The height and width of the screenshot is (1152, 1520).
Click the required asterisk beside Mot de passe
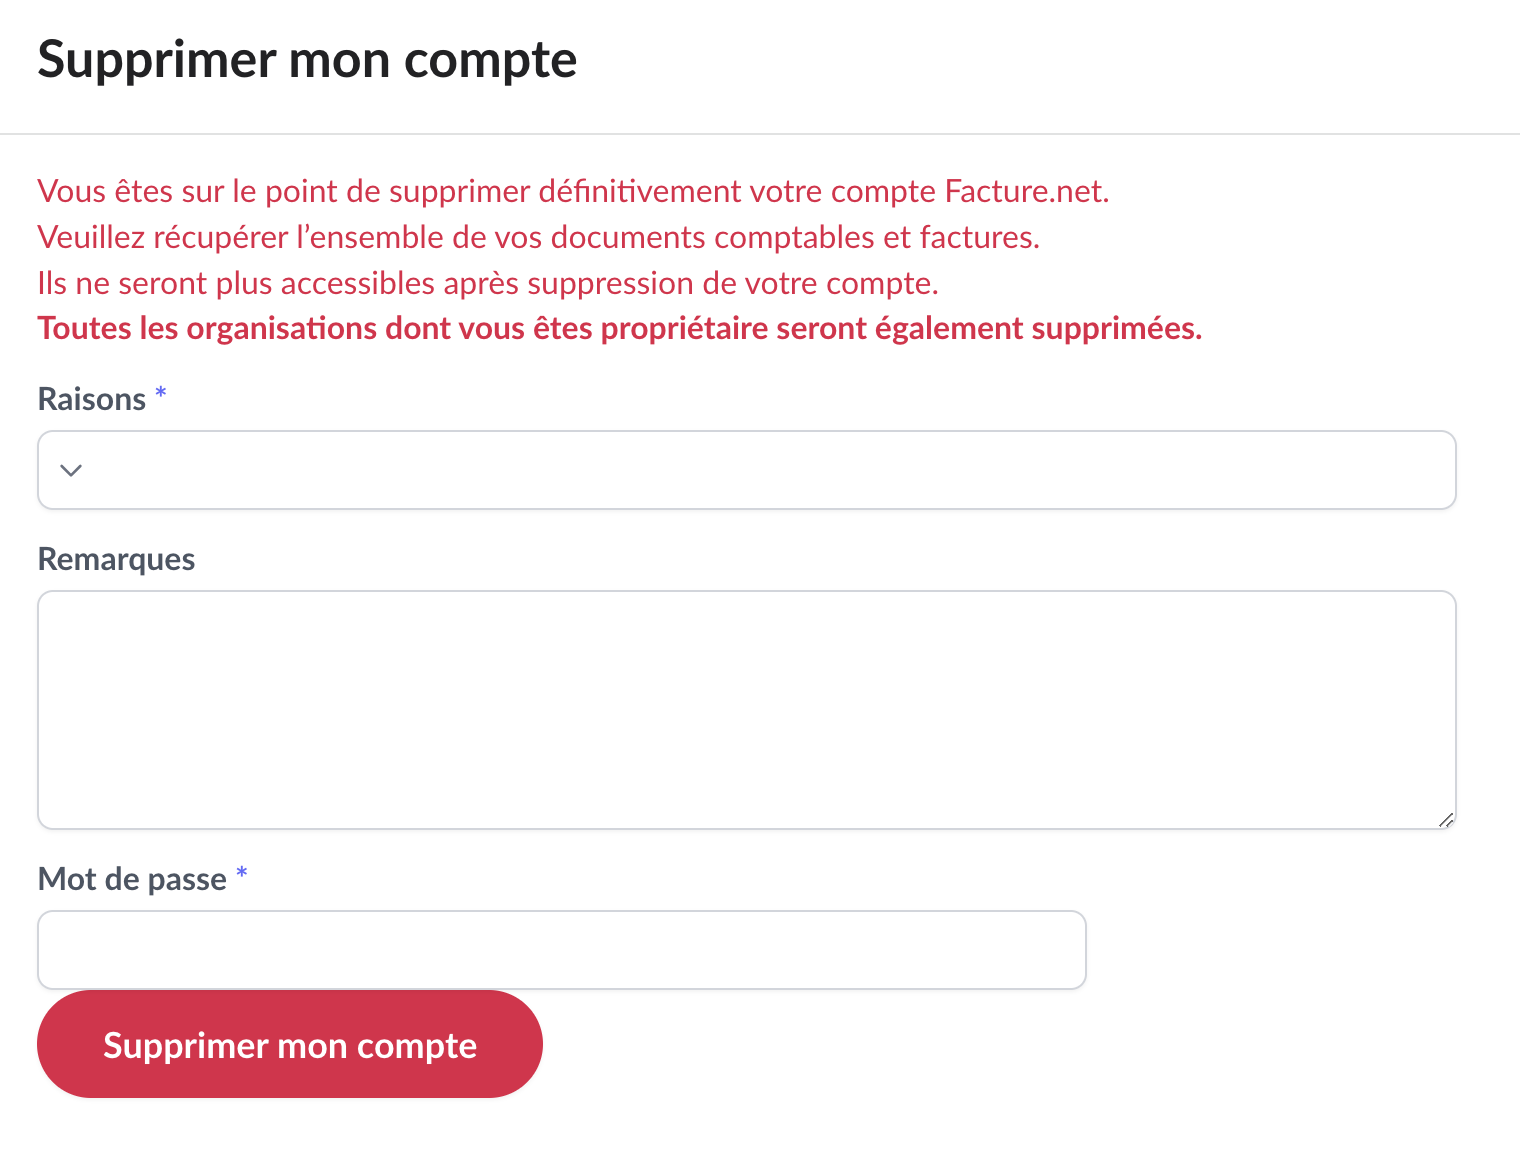point(241,874)
